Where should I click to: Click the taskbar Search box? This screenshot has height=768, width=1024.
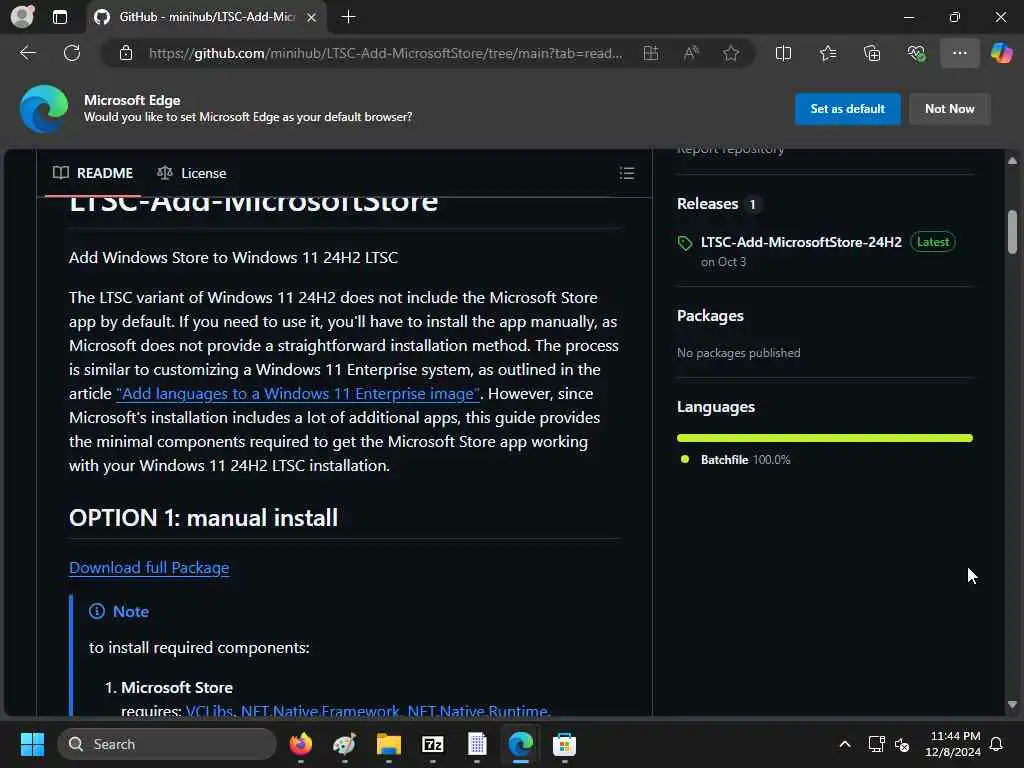point(167,744)
